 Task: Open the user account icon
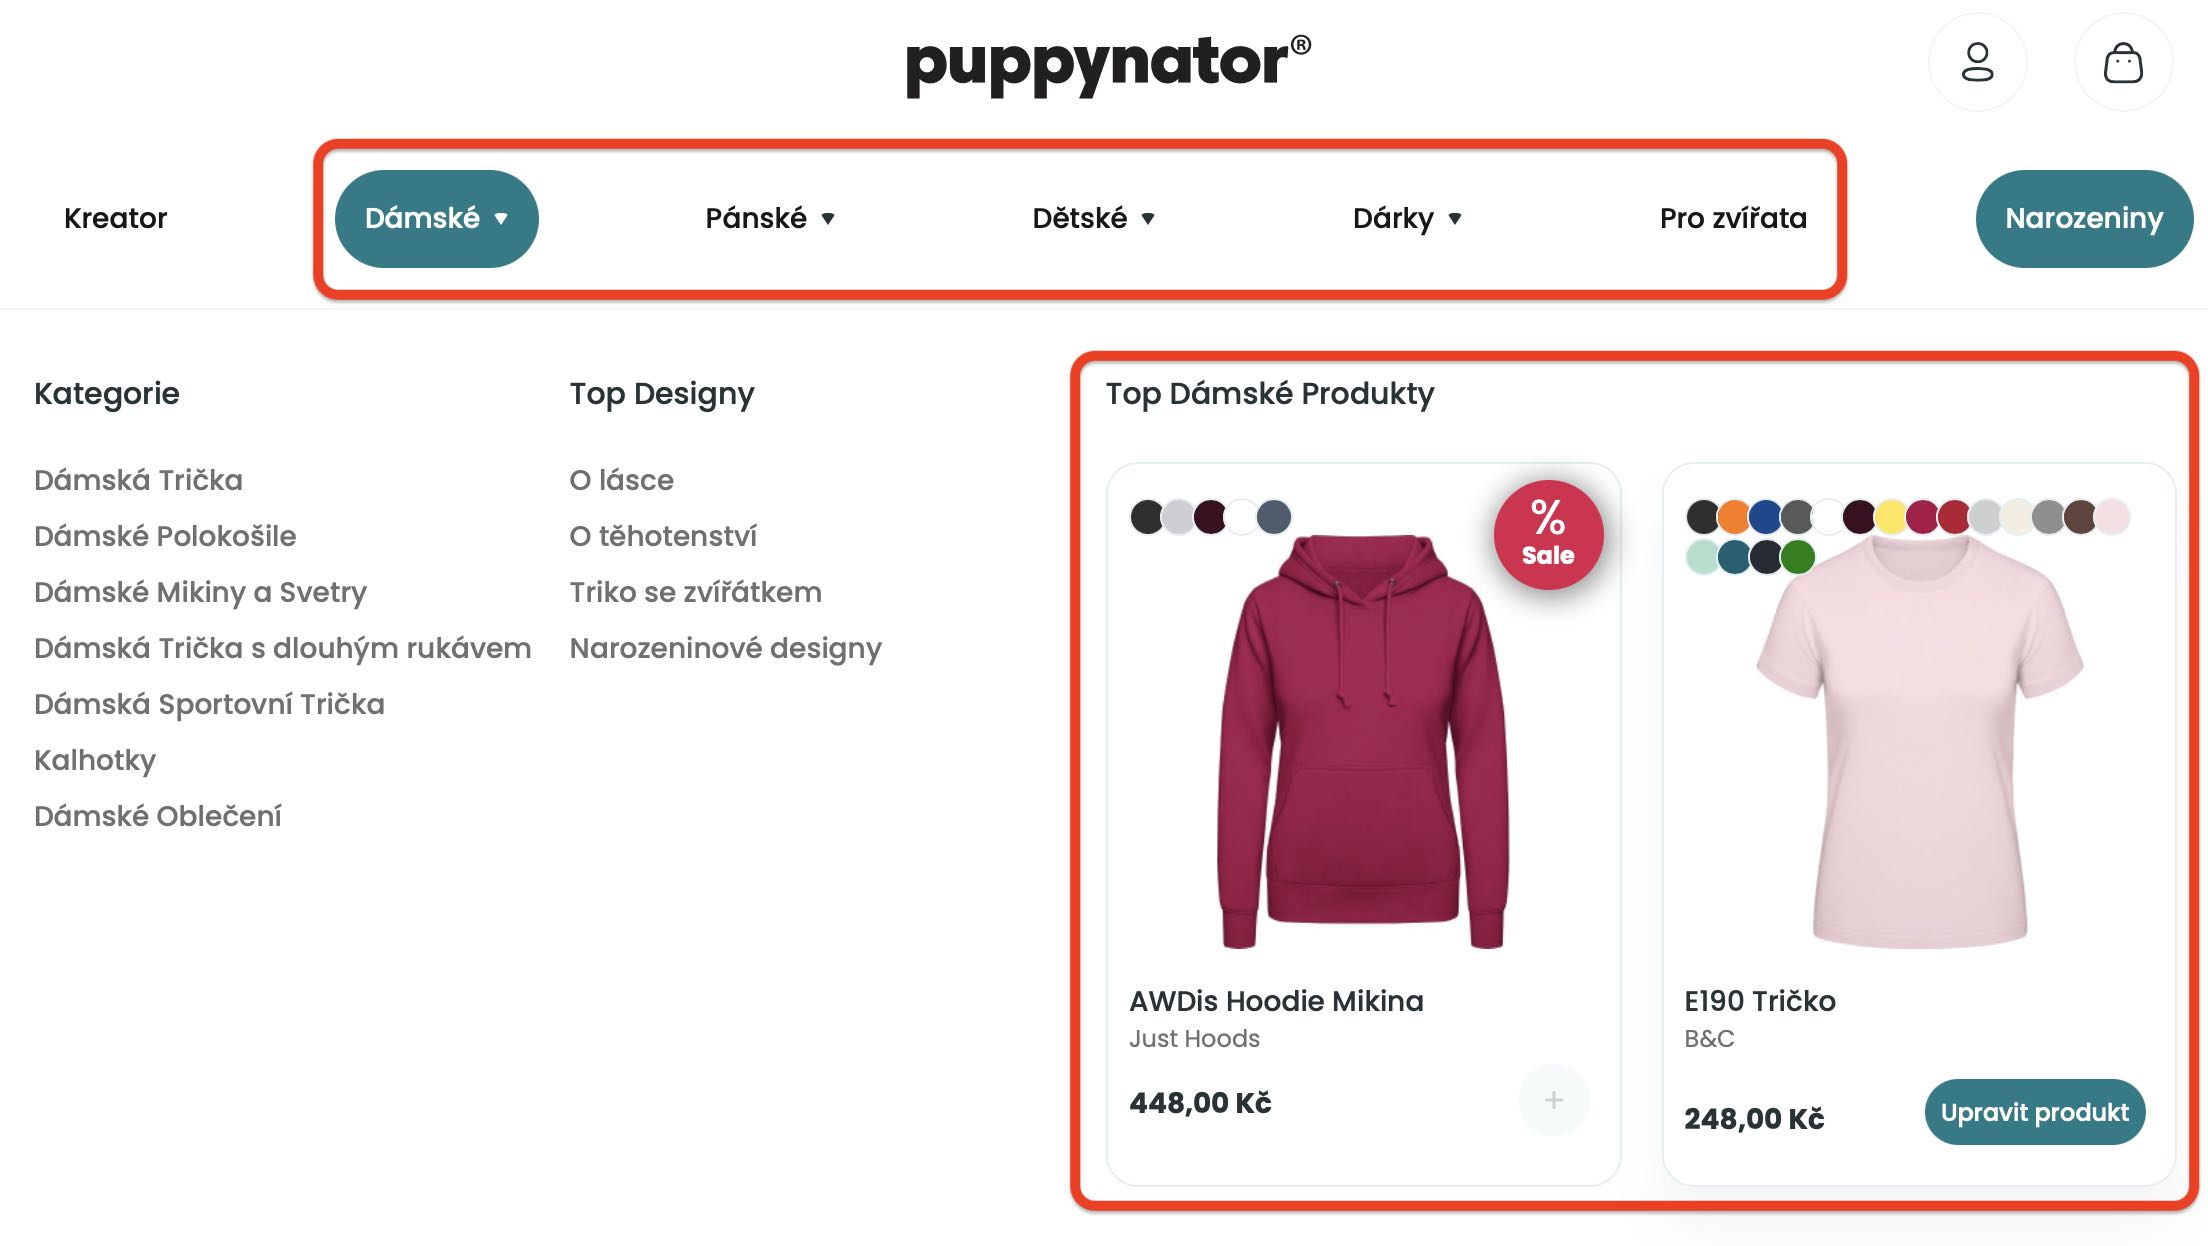click(1977, 63)
